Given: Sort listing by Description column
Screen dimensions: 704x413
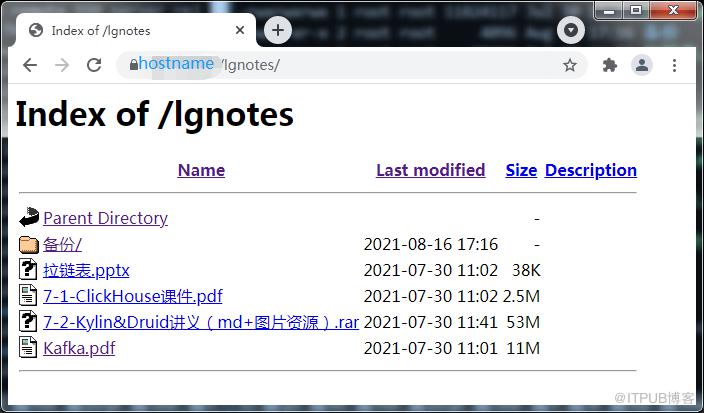Looking at the screenshot, I should (x=590, y=170).
